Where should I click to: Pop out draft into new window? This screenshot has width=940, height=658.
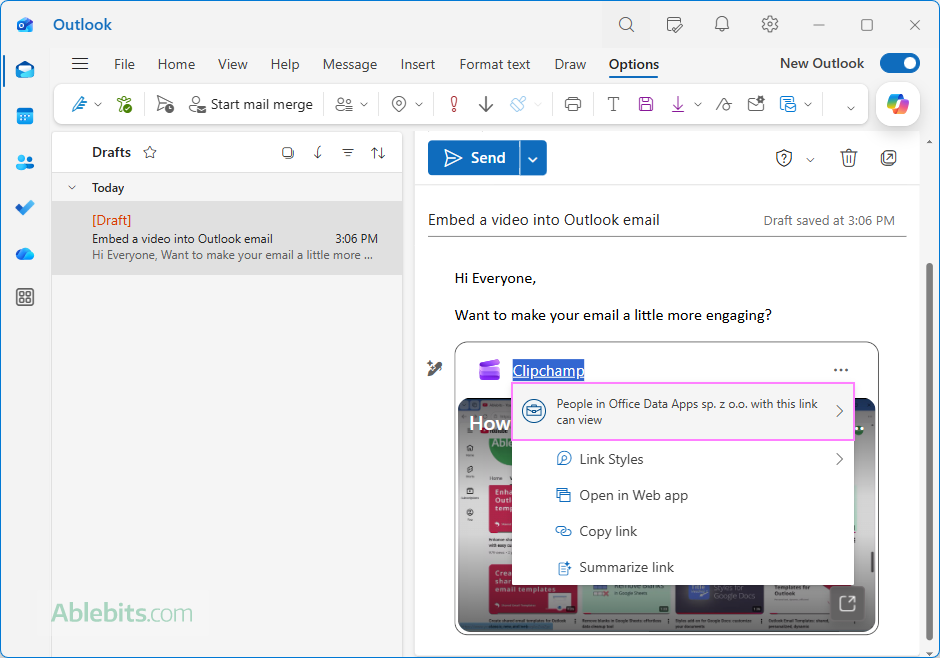pyautogui.click(x=888, y=158)
